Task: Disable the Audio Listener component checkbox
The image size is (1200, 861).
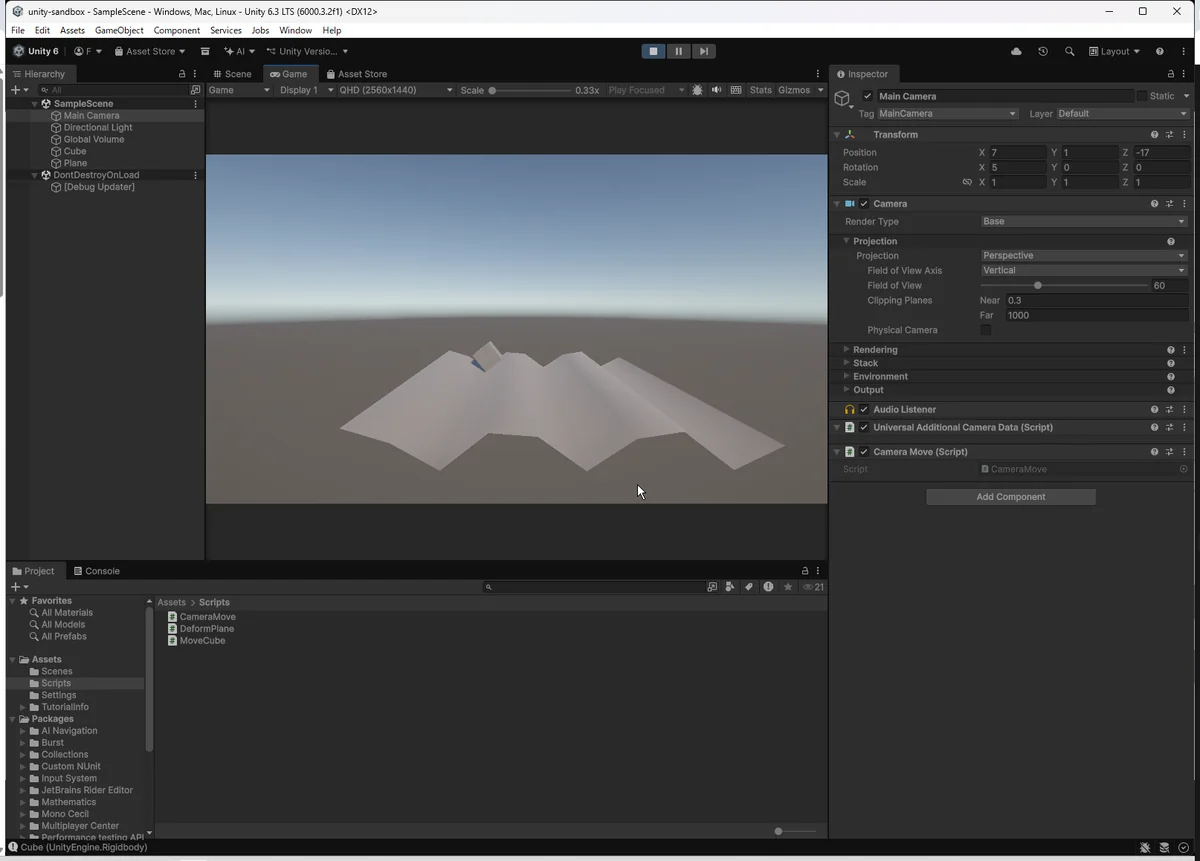Action: point(864,410)
